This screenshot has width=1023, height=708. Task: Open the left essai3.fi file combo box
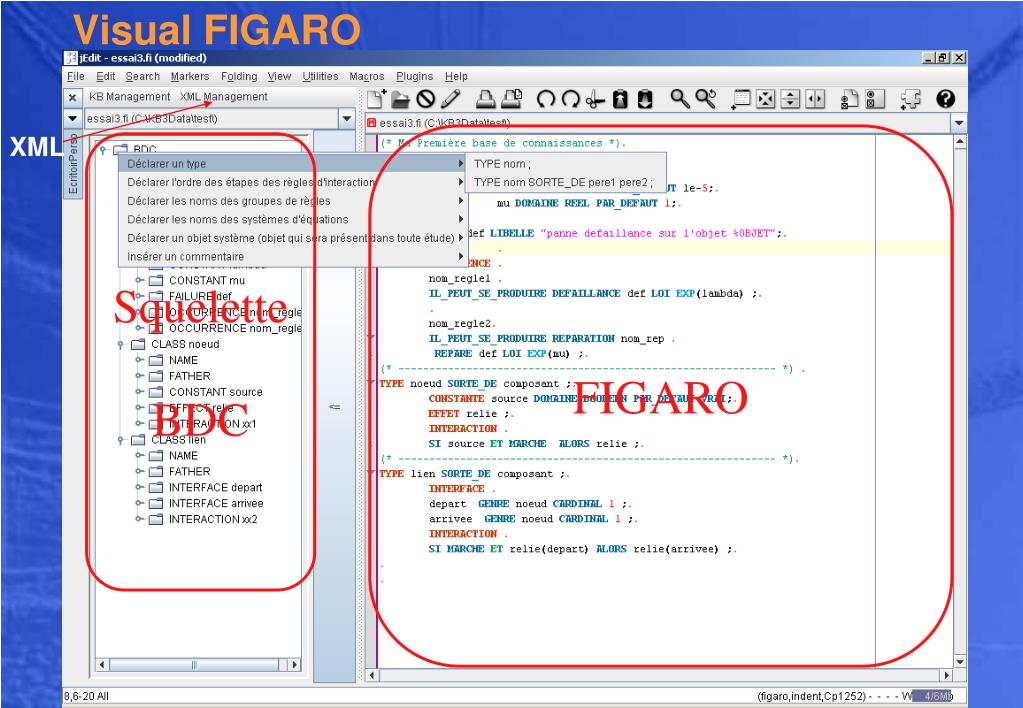coord(219,119)
